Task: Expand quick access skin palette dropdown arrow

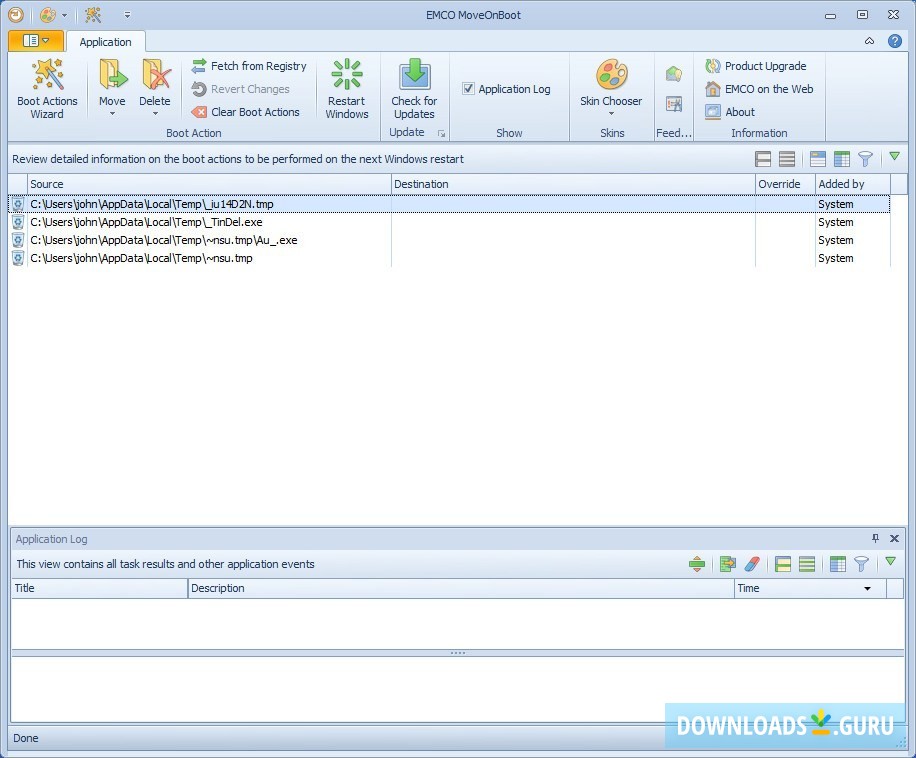Action: [x=64, y=15]
